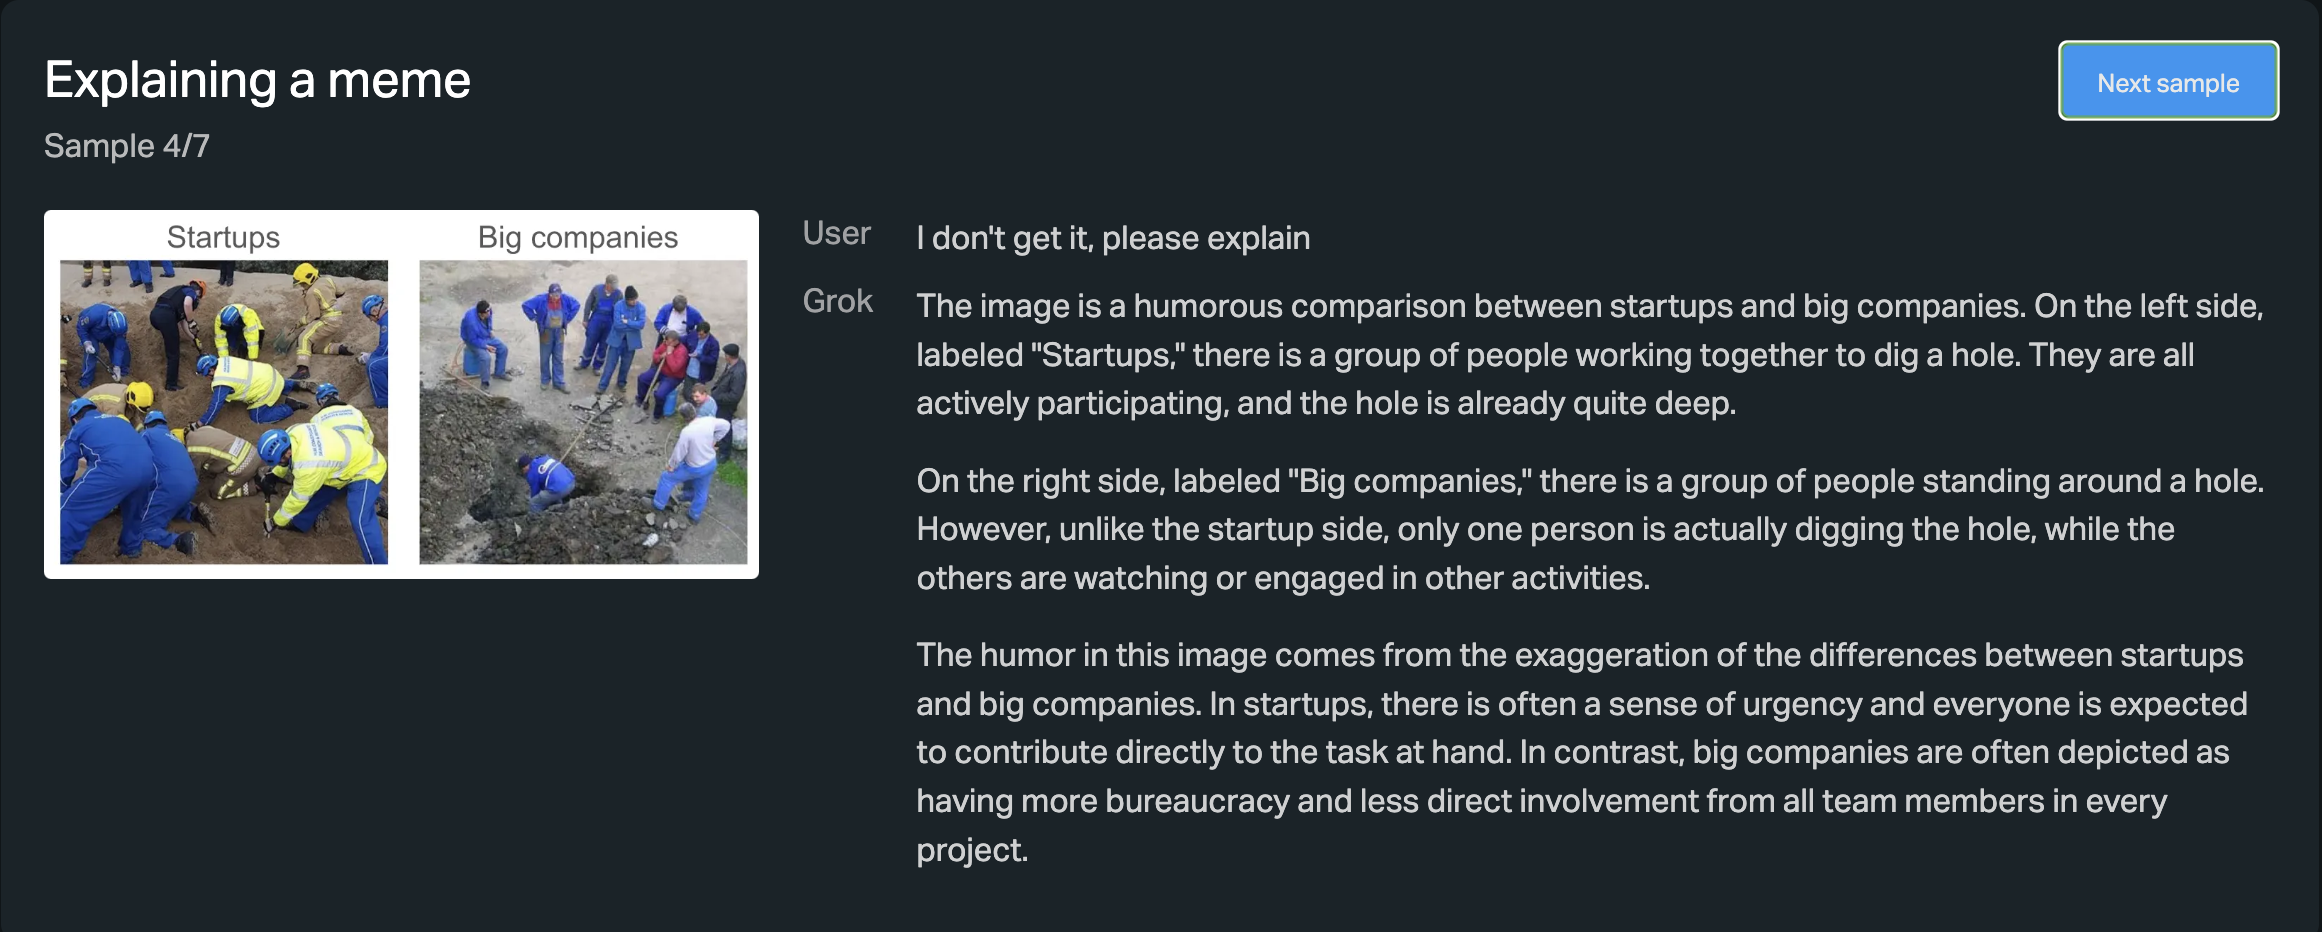Click the paragraph starting "On the right side"
The height and width of the screenshot is (932, 2322).
pos(1588,529)
